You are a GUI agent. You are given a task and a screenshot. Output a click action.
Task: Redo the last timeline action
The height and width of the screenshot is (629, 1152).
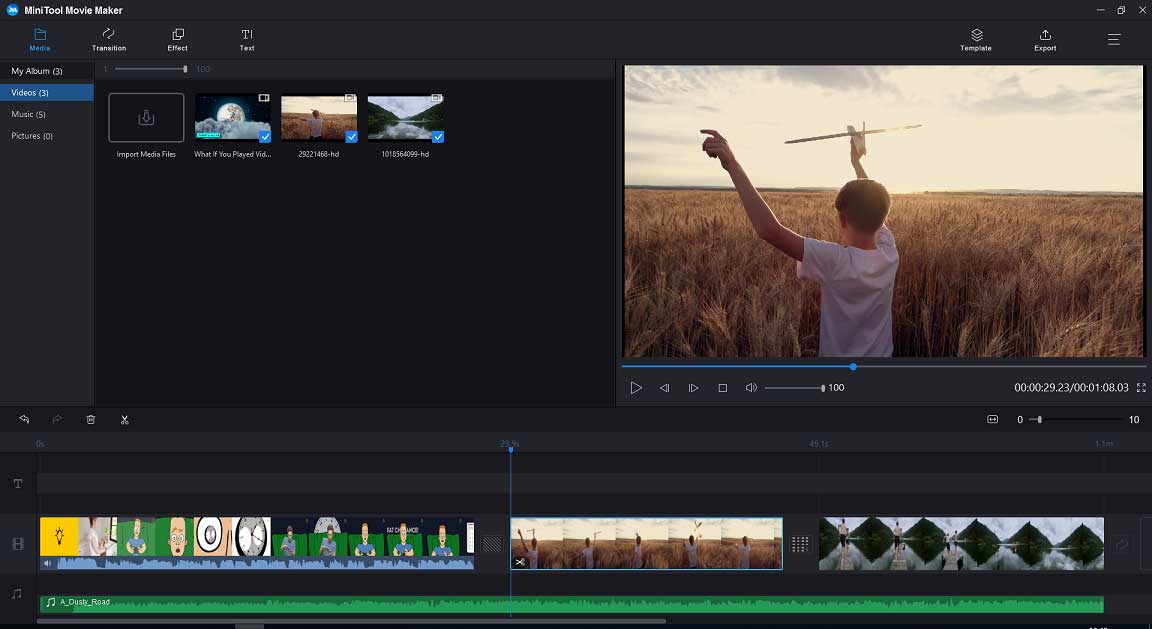coord(57,420)
